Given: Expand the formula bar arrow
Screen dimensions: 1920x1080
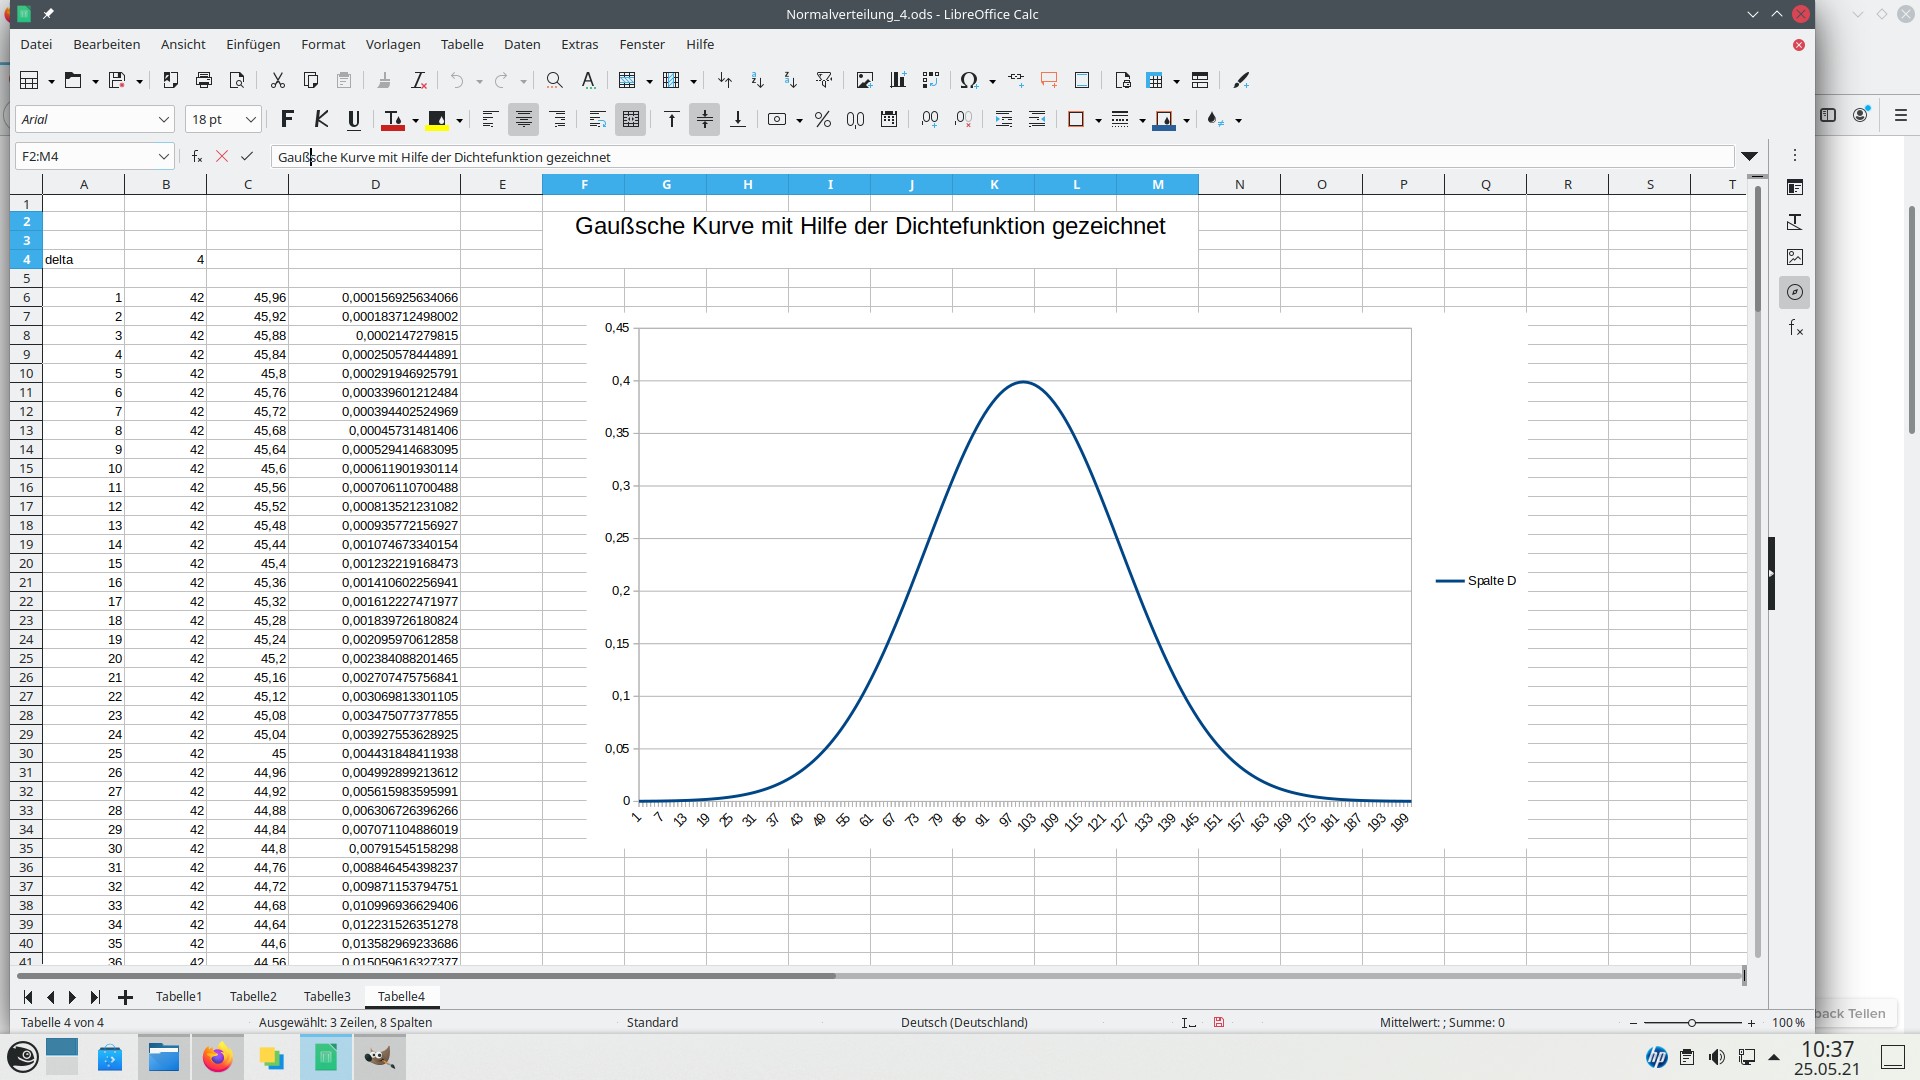Looking at the screenshot, I should point(1749,156).
